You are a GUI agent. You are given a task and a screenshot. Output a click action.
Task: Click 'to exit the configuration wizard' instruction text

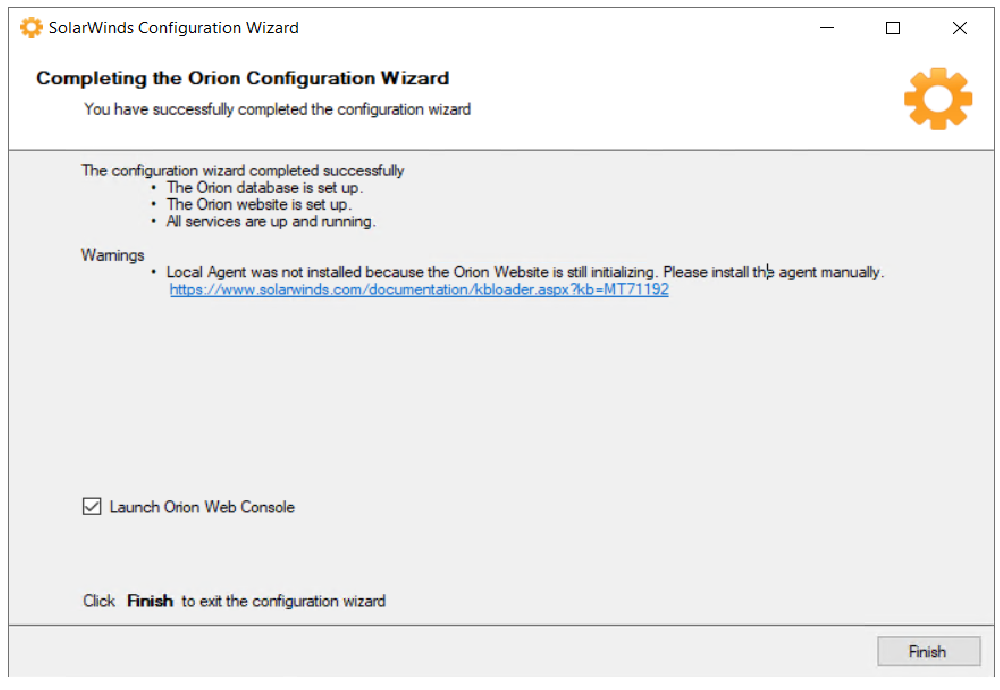click(283, 601)
